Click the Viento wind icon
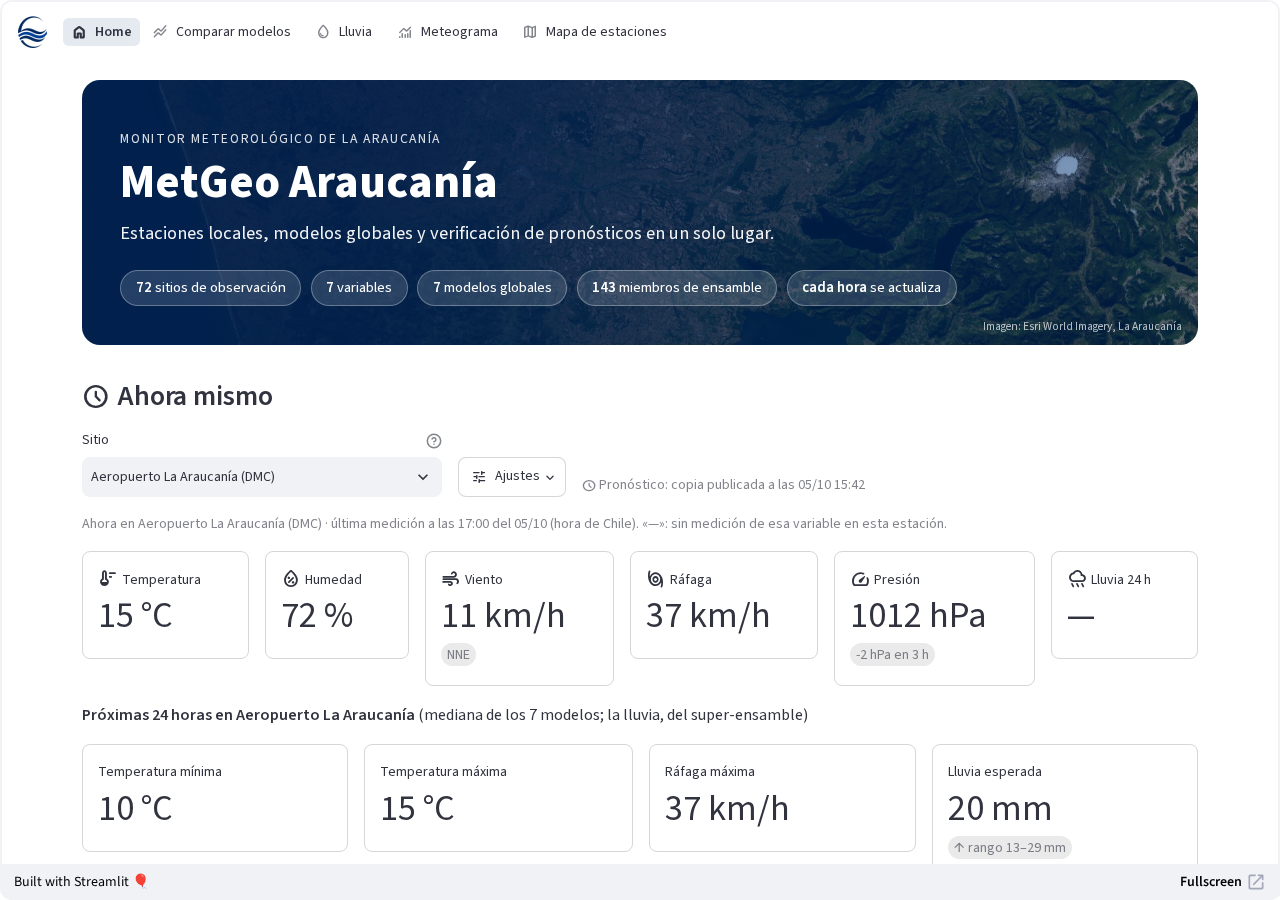Screen dimensions: 1280x900 coord(450,579)
